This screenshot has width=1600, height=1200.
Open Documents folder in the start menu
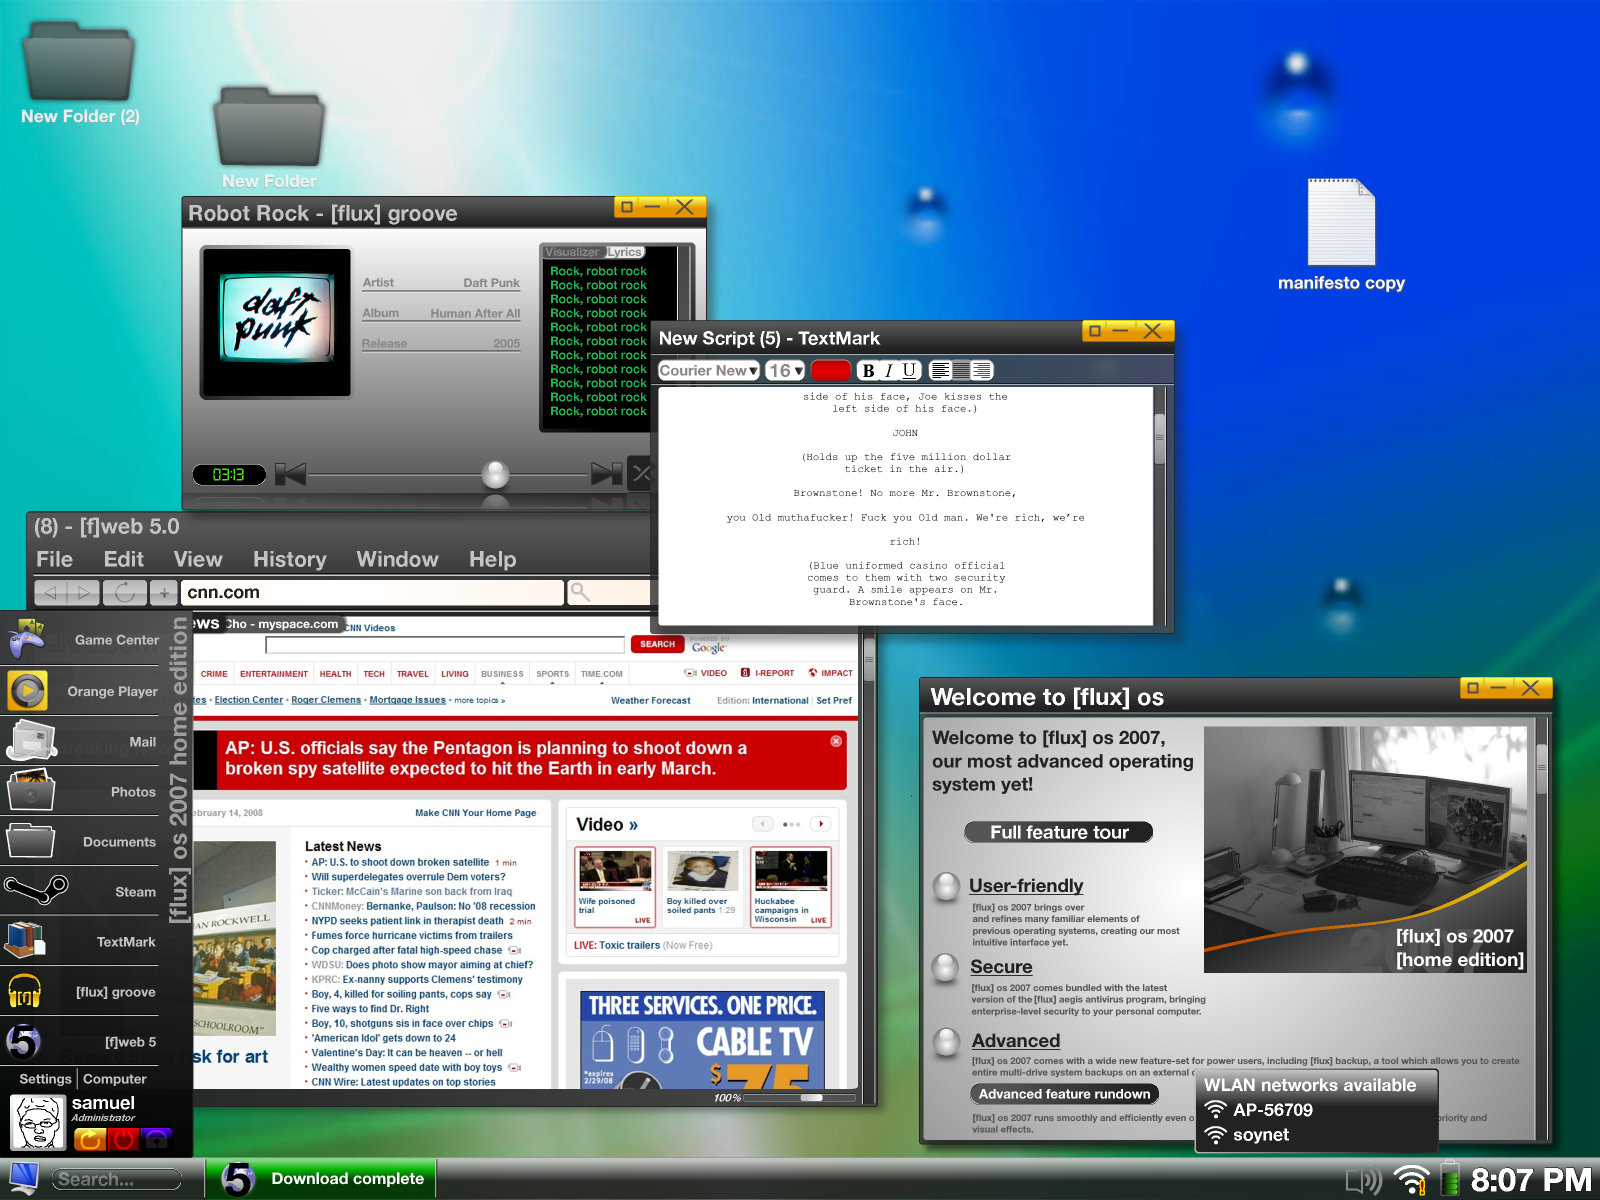(81, 841)
